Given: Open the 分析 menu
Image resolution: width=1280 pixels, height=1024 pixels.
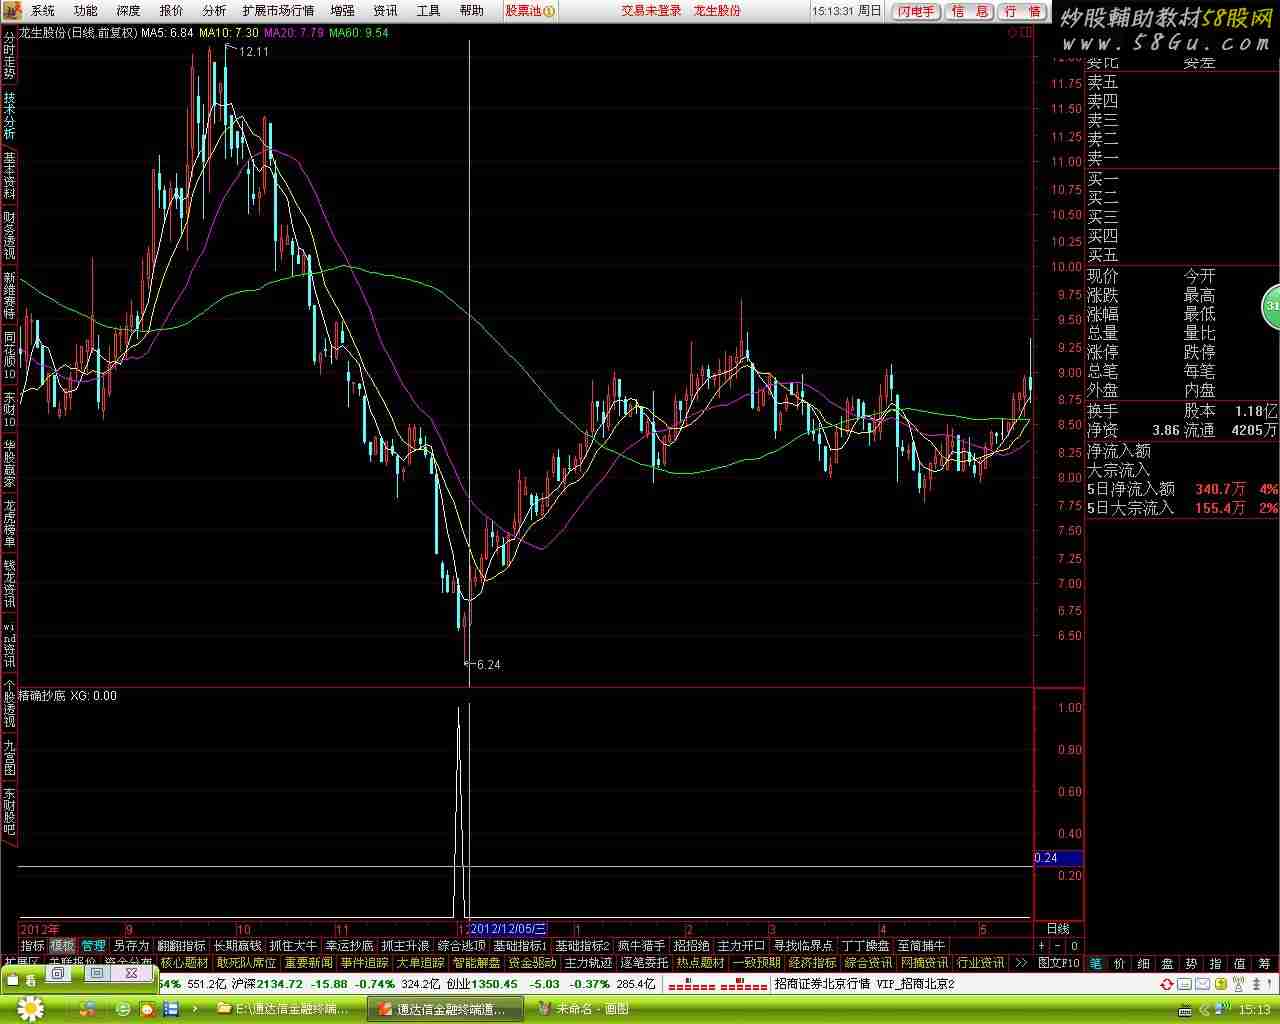Looking at the screenshot, I should tap(214, 10).
